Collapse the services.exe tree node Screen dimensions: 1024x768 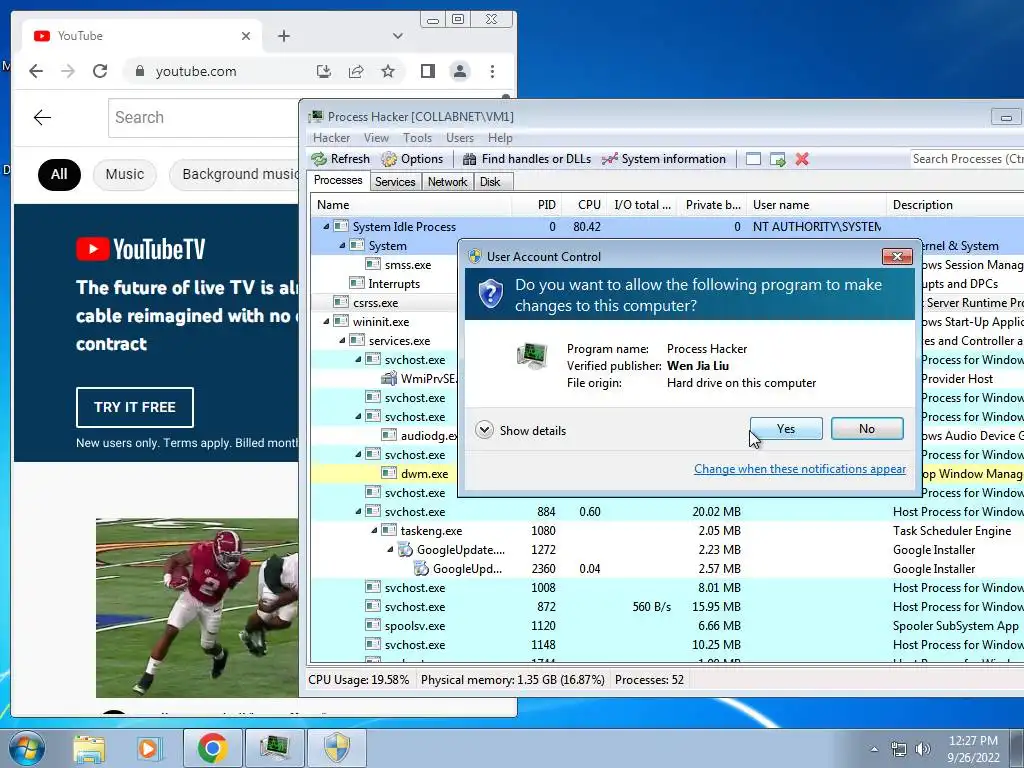(x=342, y=340)
